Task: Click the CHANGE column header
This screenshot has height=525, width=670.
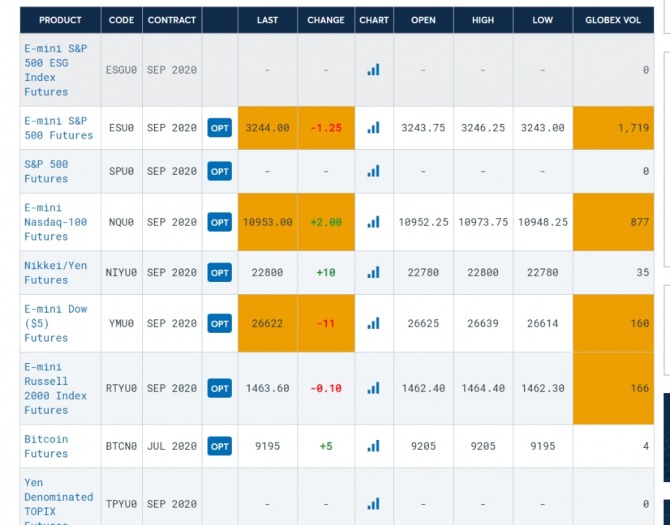Action: [326, 20]
